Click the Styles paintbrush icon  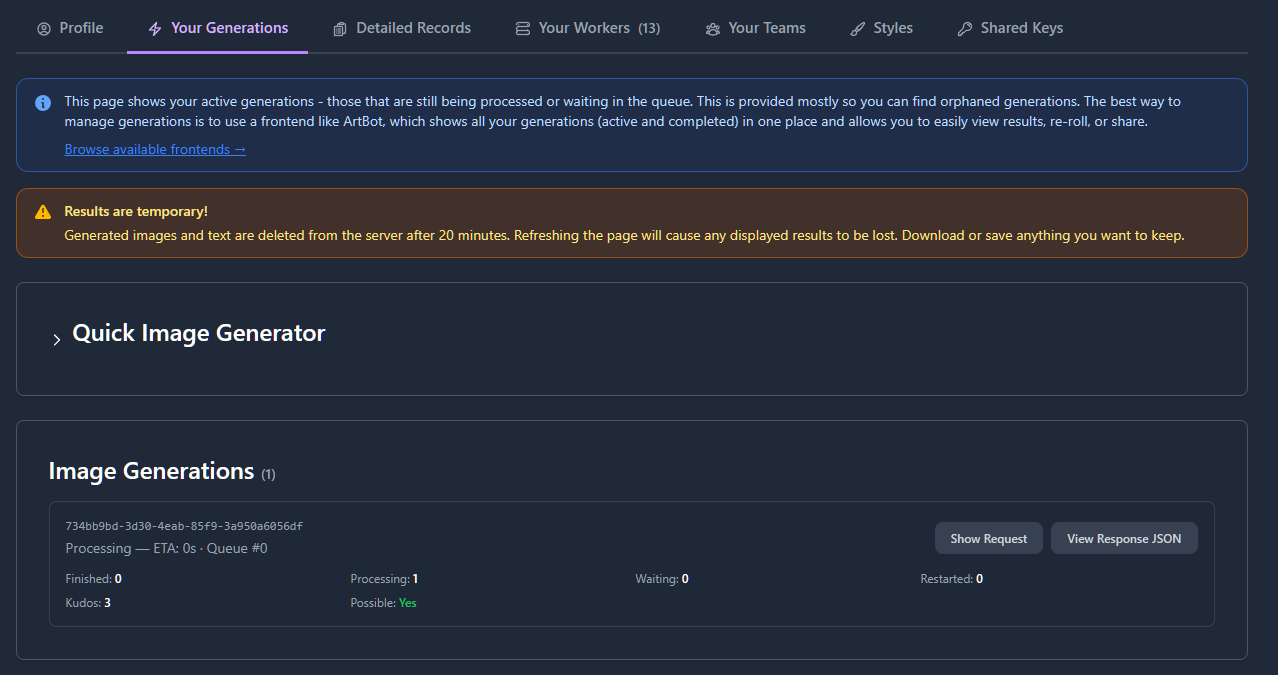click(x=857, y=29)
